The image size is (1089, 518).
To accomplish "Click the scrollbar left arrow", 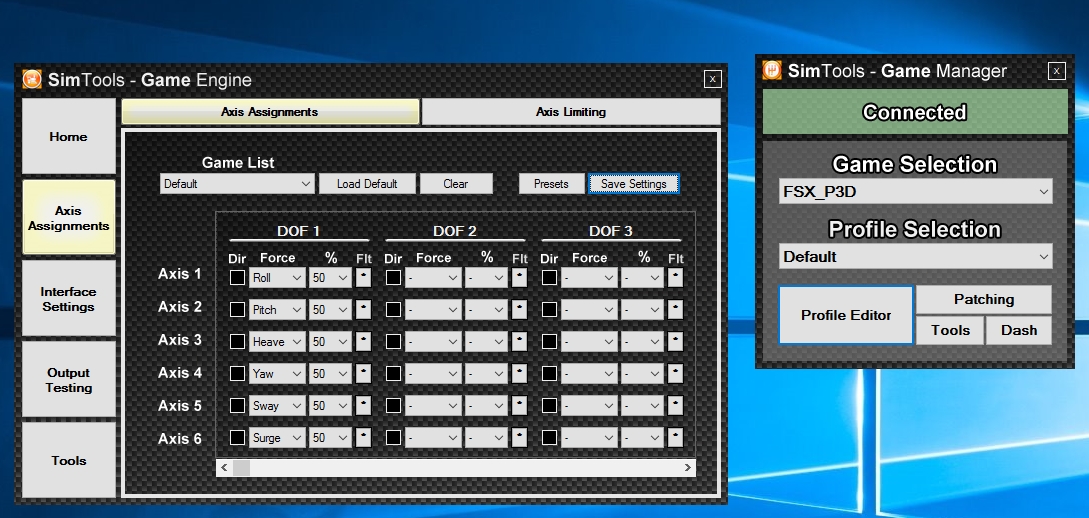I will pyautogui.click(x=224, y=468).
